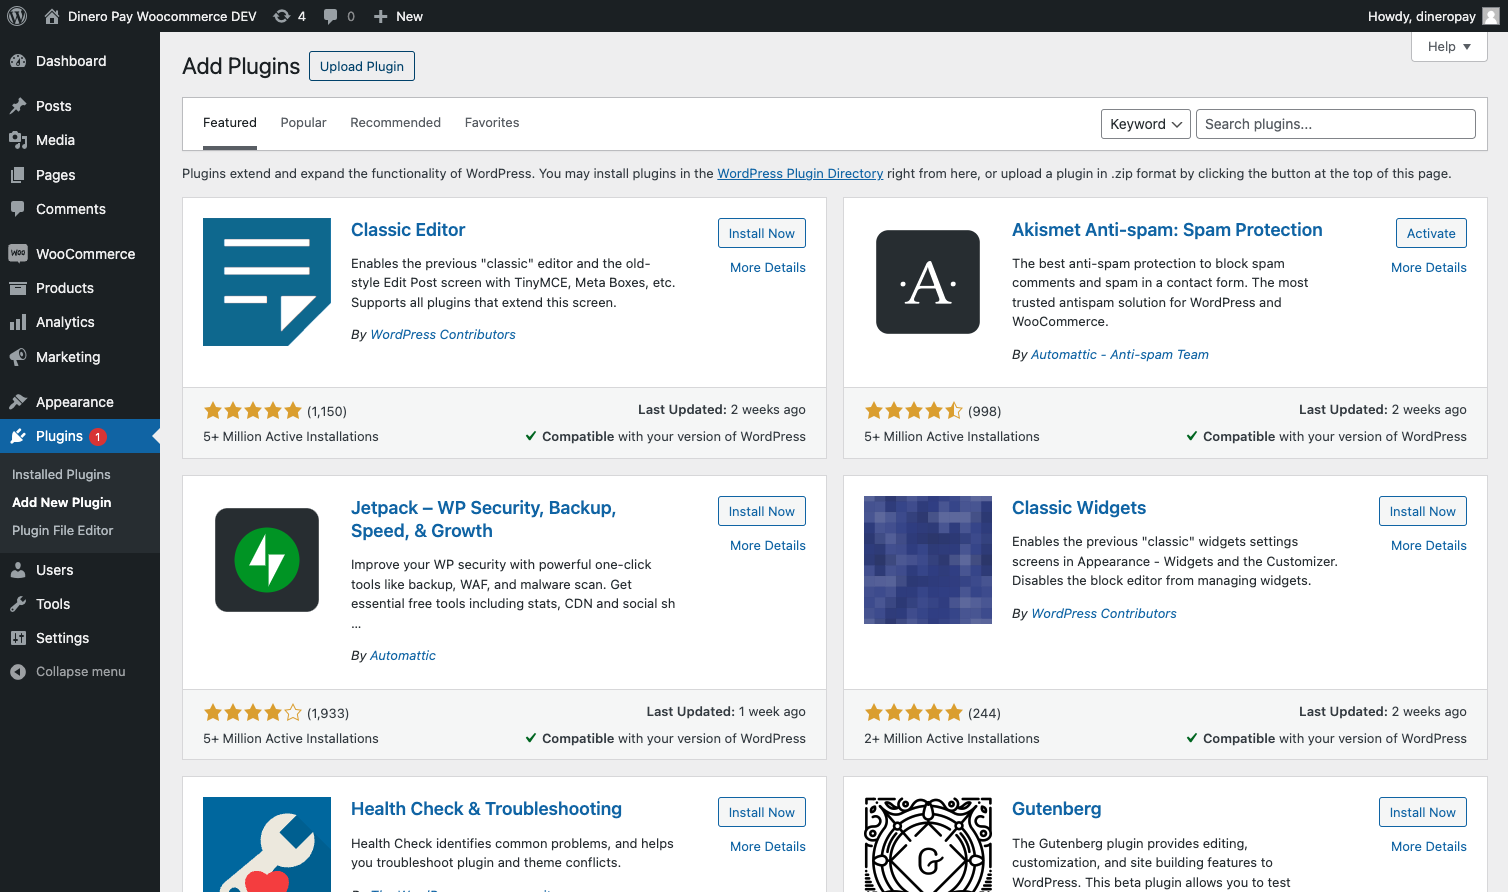Image resolution: width=1508 pixels, height=892 pixels.
Task: Open the Automattic author link under Jetpack
Action: click(403, 656)
